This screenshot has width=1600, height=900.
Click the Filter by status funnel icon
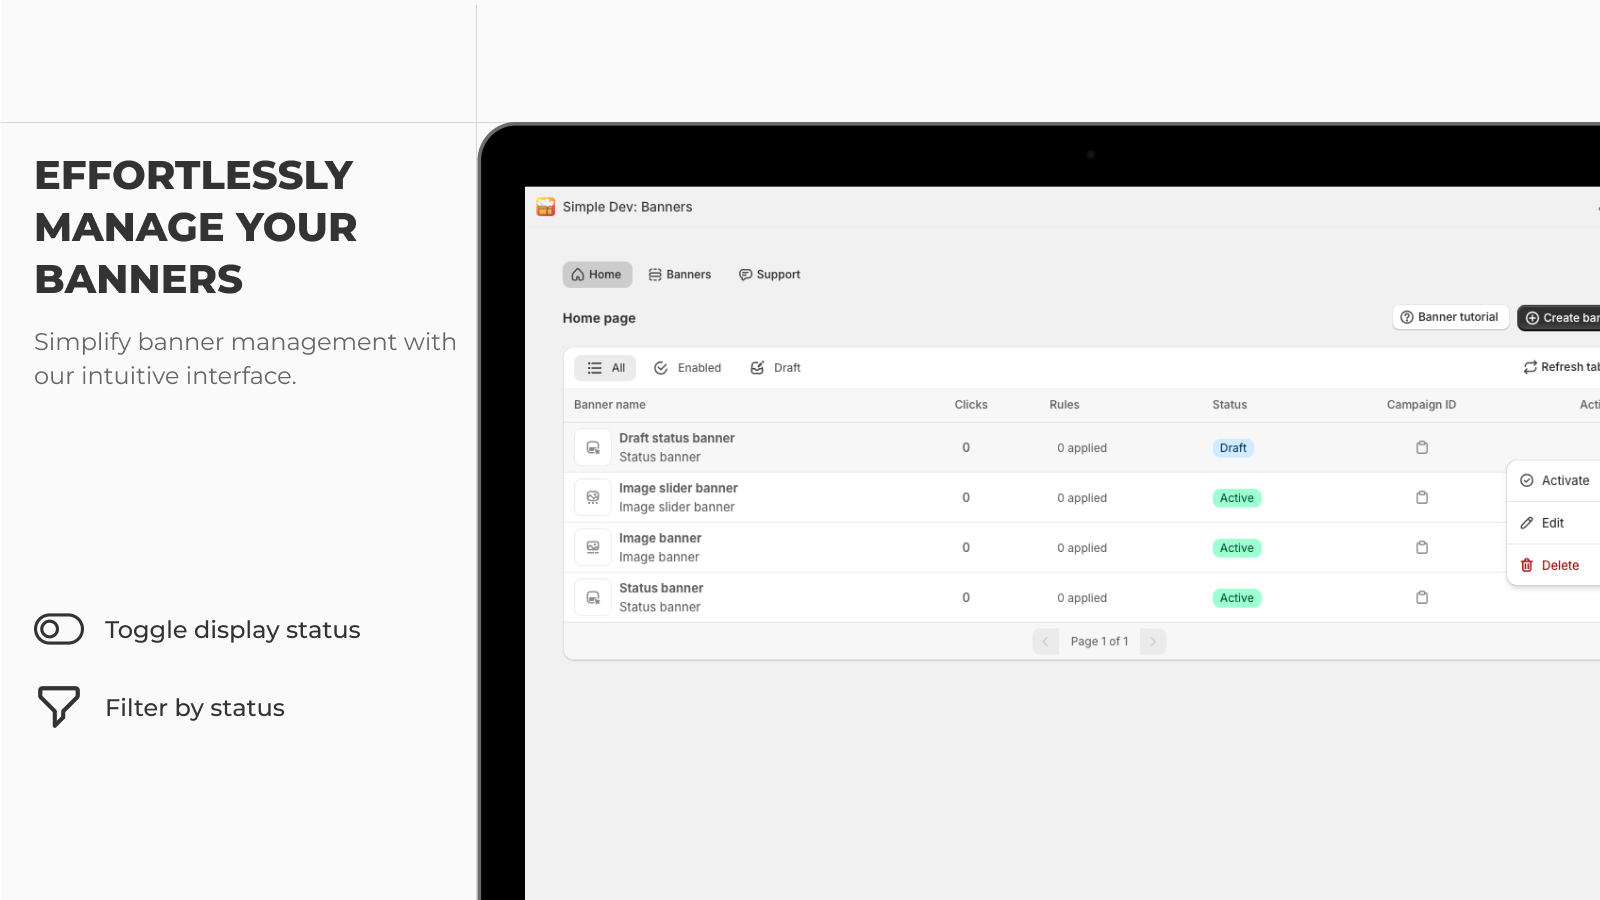click(x=59, y=706)
